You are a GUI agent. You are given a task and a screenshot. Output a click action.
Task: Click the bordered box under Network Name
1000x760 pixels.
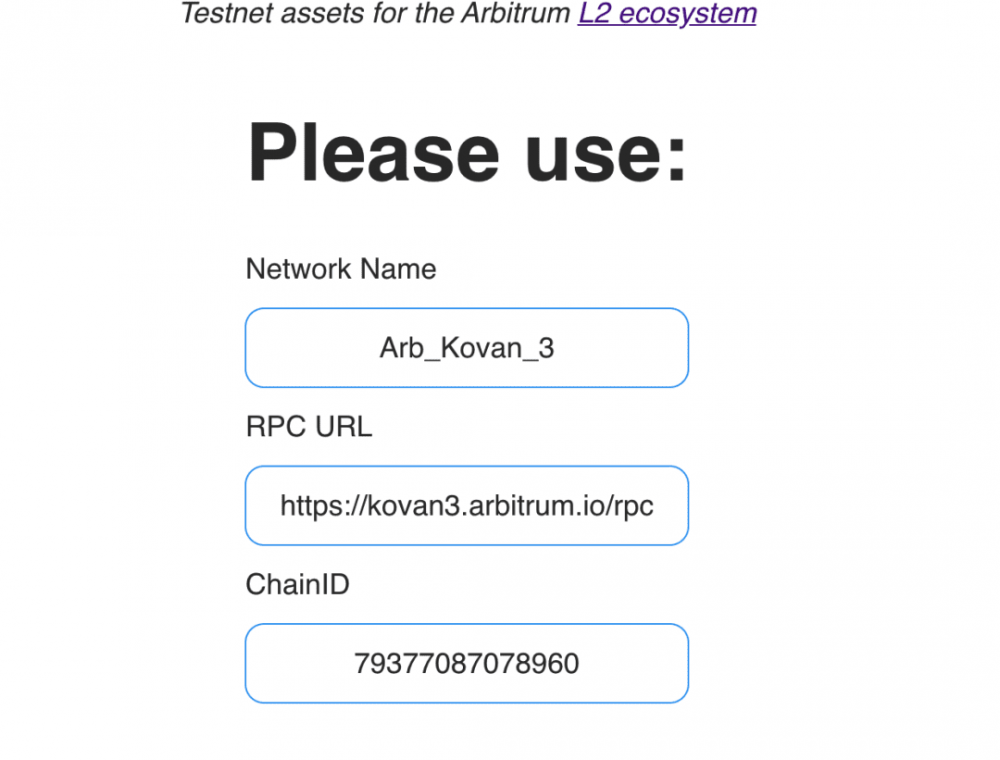click(466, 348)
